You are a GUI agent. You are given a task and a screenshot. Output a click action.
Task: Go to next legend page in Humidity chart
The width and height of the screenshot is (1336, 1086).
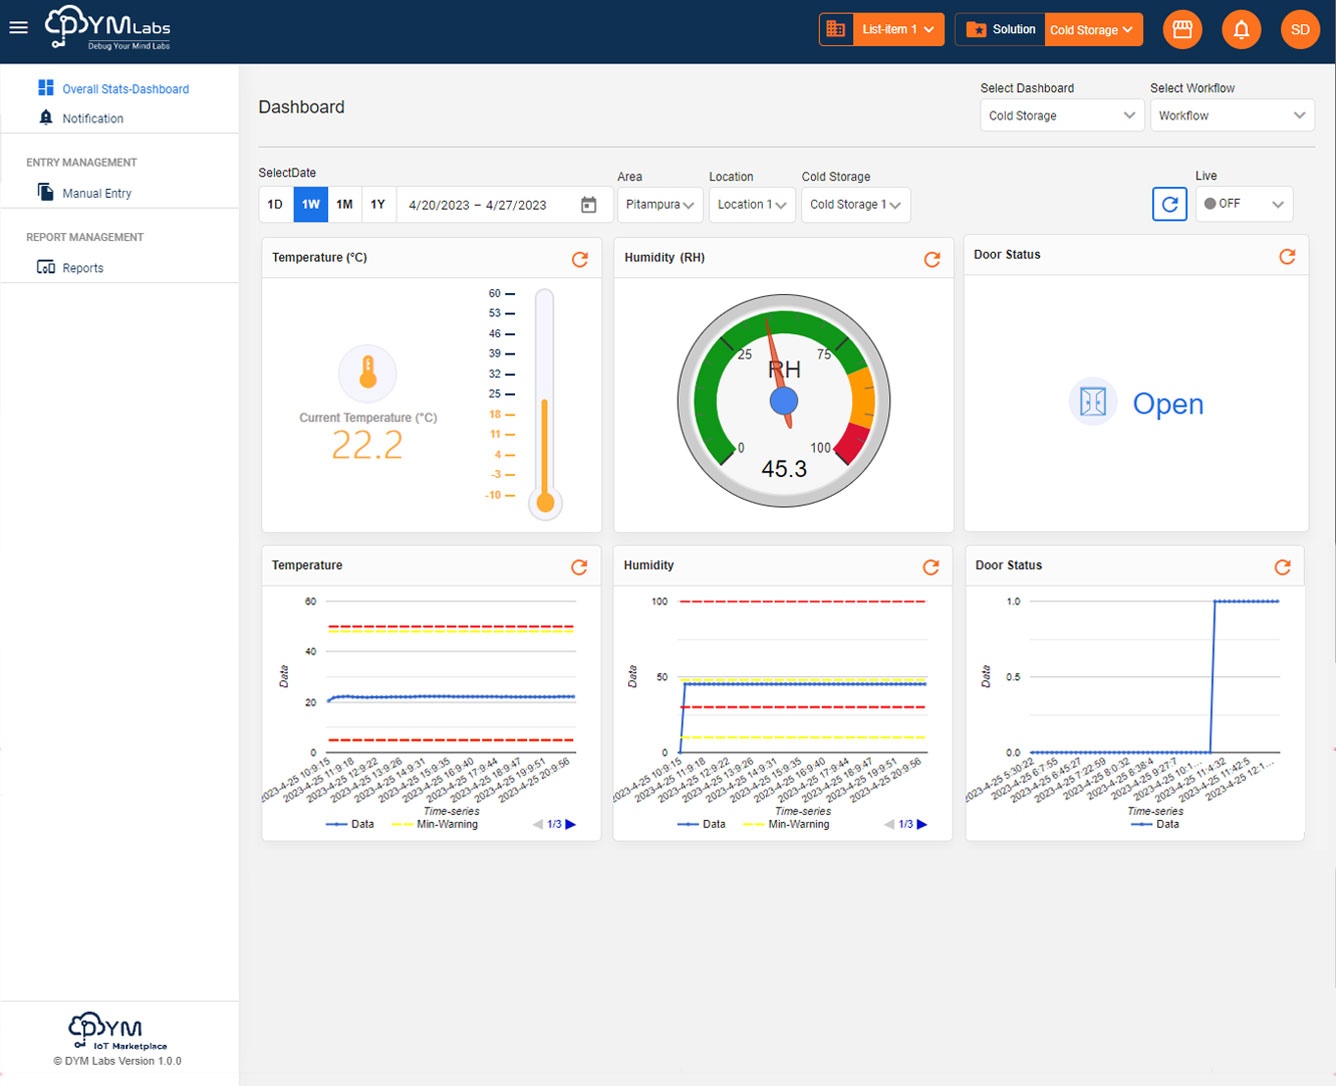tap(922, 824)
